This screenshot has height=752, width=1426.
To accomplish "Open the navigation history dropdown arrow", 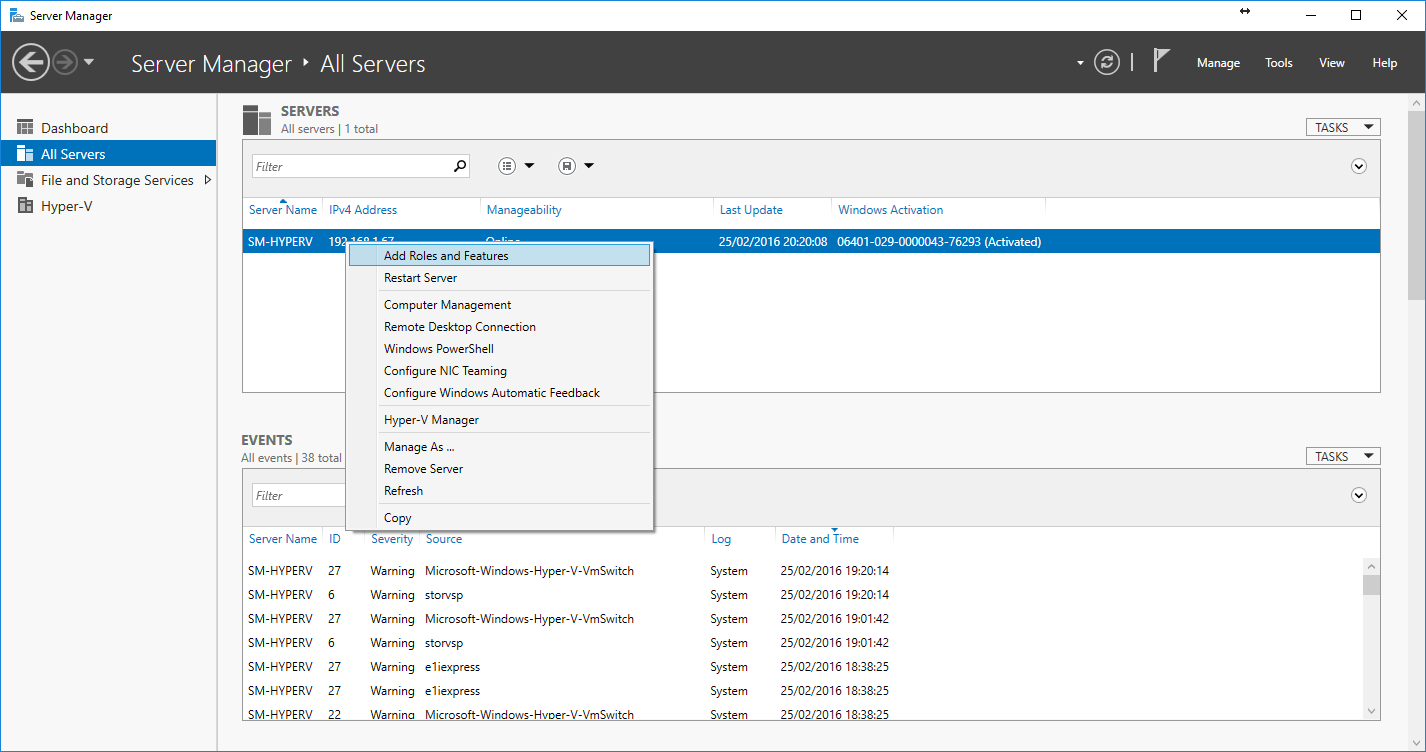I will pos(89,62).
